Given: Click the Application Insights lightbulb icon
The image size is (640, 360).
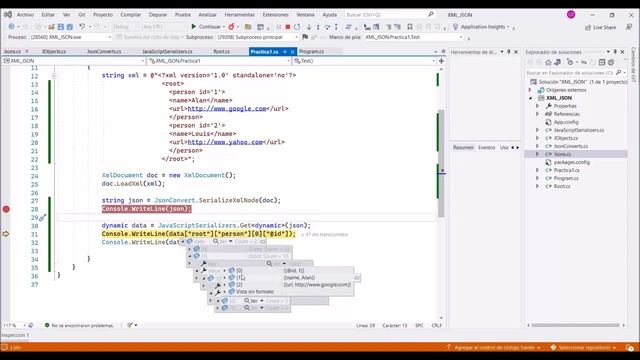Looking at the screenshot, I should point(456,27).
